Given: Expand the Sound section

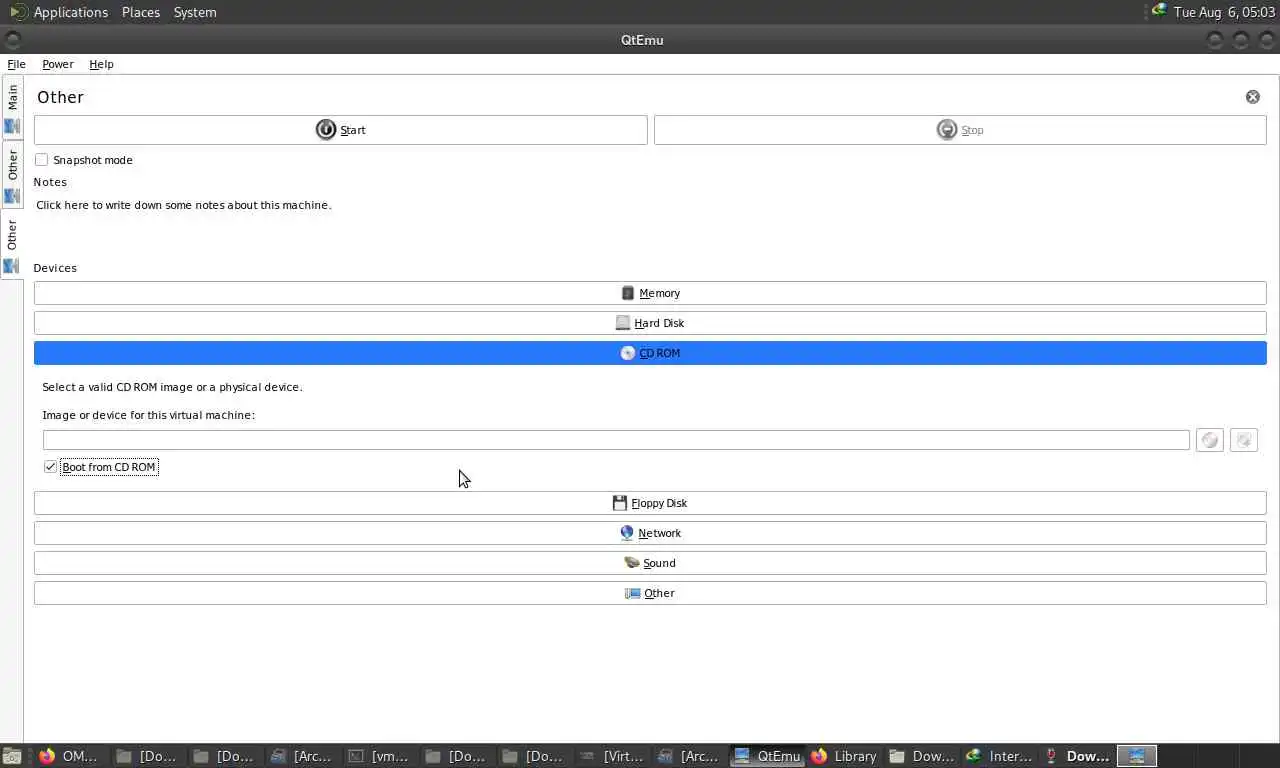Looking at the screenshot, I should pyautogui.click(x=650, y=563).
